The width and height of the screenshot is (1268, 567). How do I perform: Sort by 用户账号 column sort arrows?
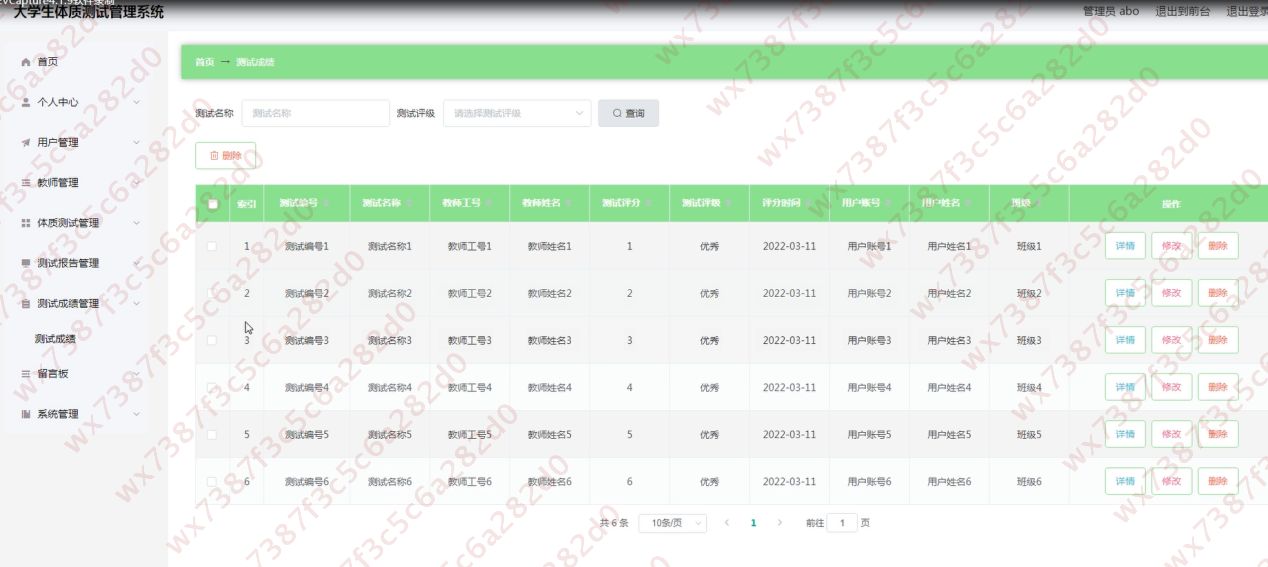[890, 203]
